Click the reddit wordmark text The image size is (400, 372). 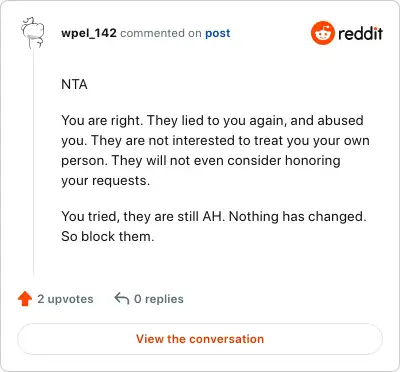360,33
